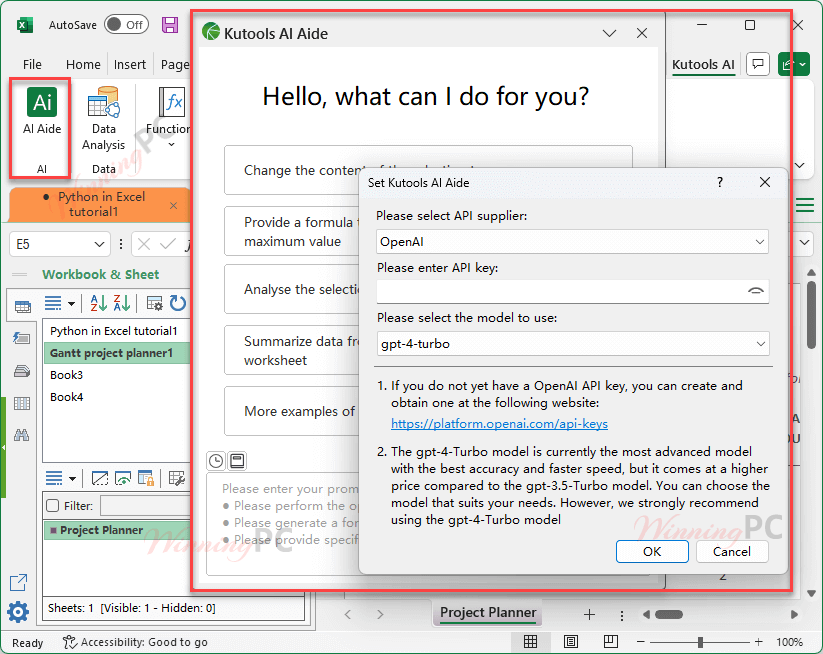The width and height of the screenshot is (823, 654).
Task: Expand the Share button dropdown arrow
Action: click(803, 64)
